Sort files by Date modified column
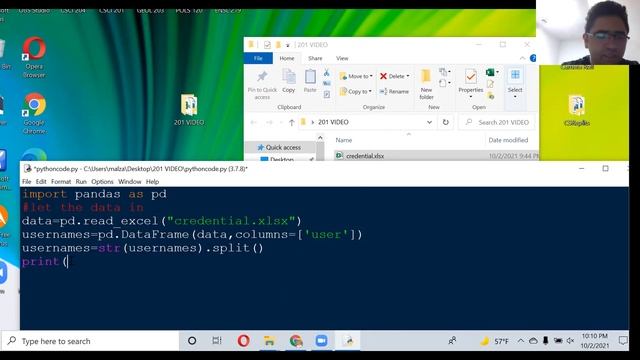Screen dimensions: 640x360 point(508,140)
